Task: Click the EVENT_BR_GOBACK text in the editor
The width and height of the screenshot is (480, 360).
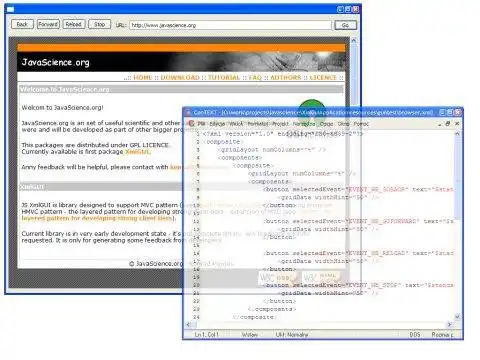Action: [x=377, y=189]
